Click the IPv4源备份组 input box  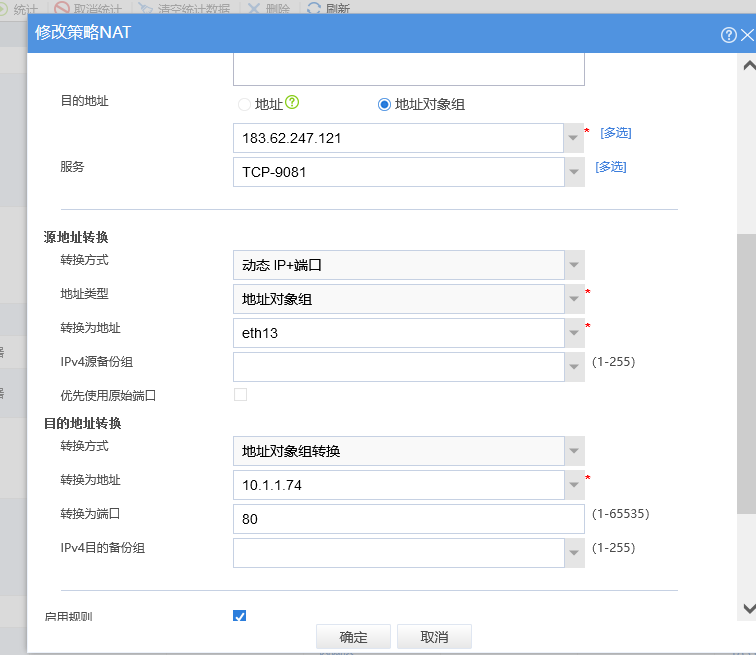click(x=399, y=367)
